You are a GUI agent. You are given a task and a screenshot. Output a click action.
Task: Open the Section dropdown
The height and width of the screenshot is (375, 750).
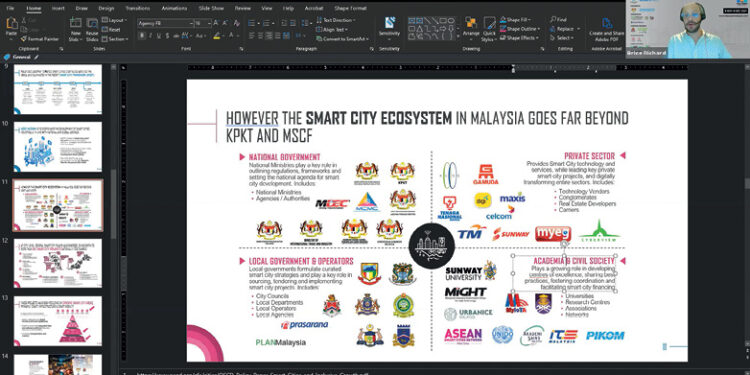point(115,39)
